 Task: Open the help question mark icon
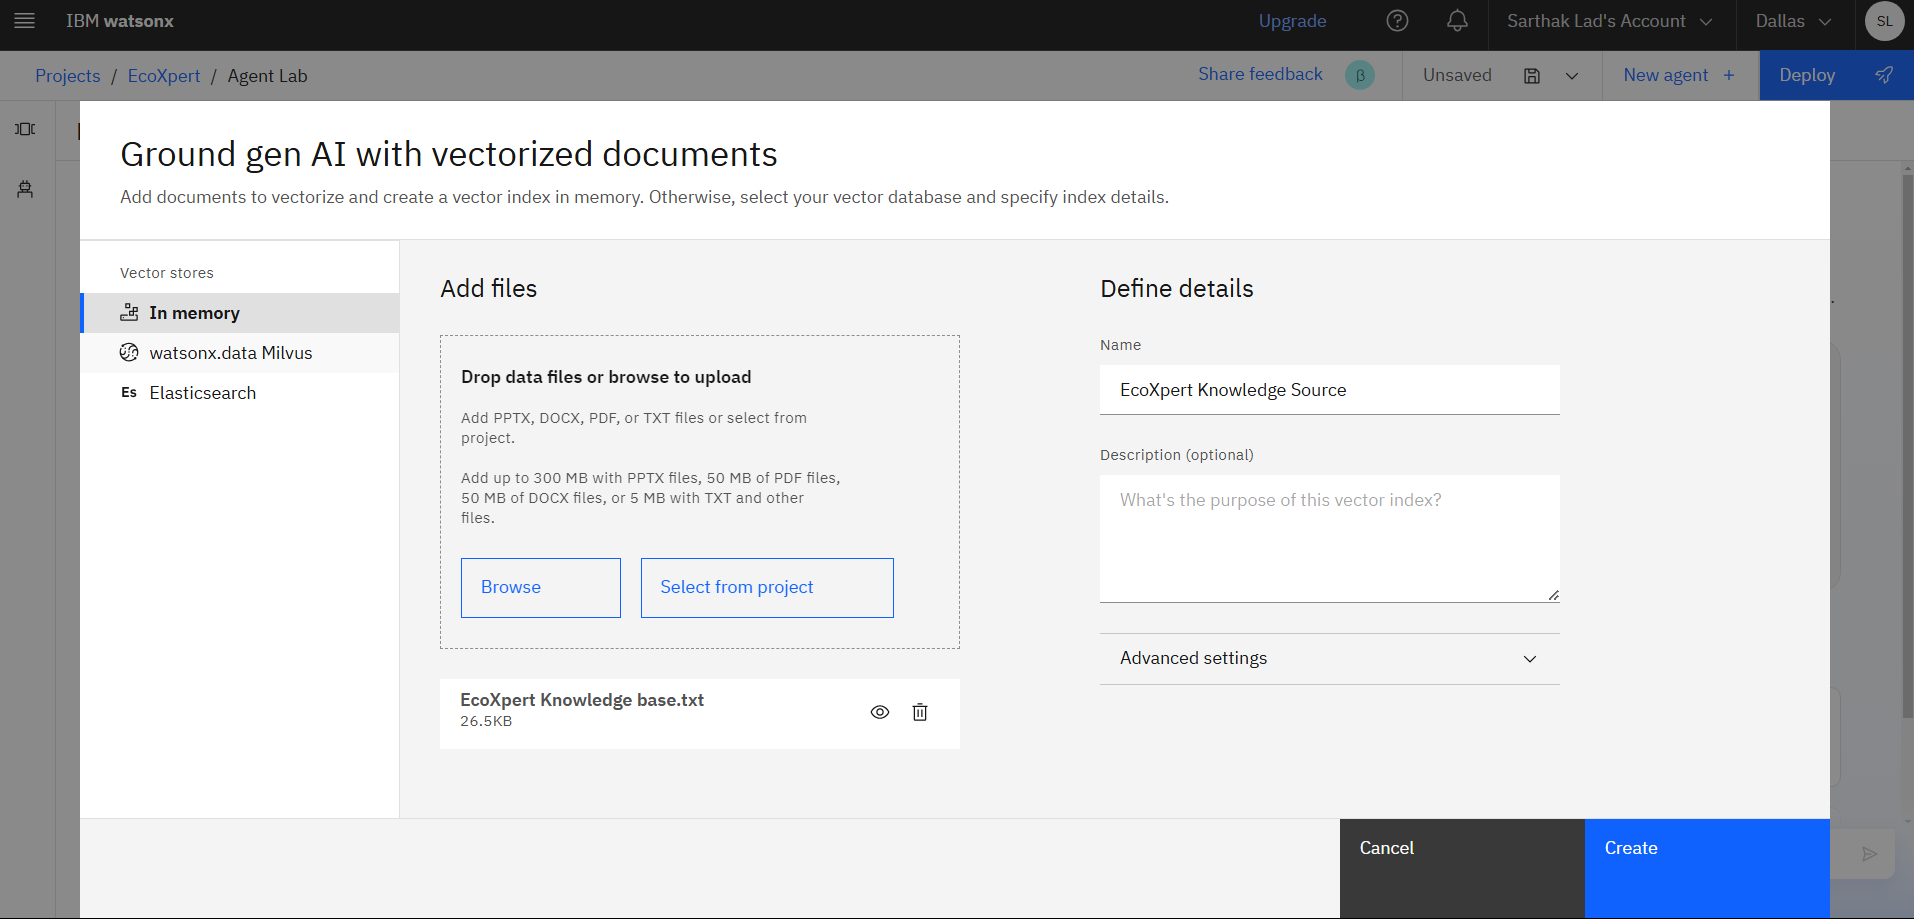[1397, 21]
